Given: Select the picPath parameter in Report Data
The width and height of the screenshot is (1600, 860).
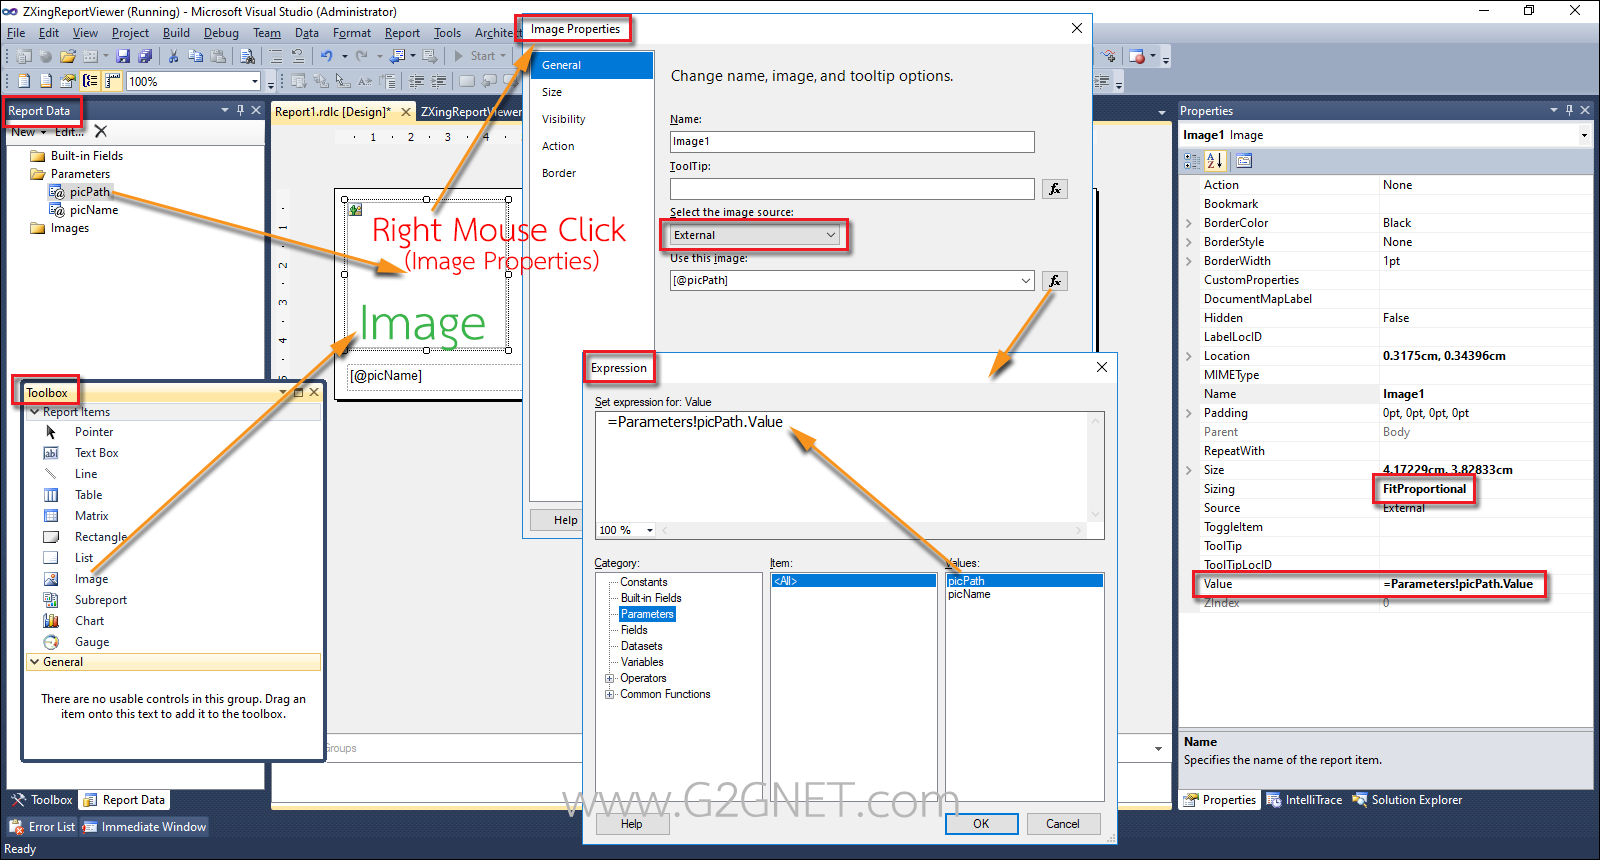Looking at the screenshot, I should [90, 192].
